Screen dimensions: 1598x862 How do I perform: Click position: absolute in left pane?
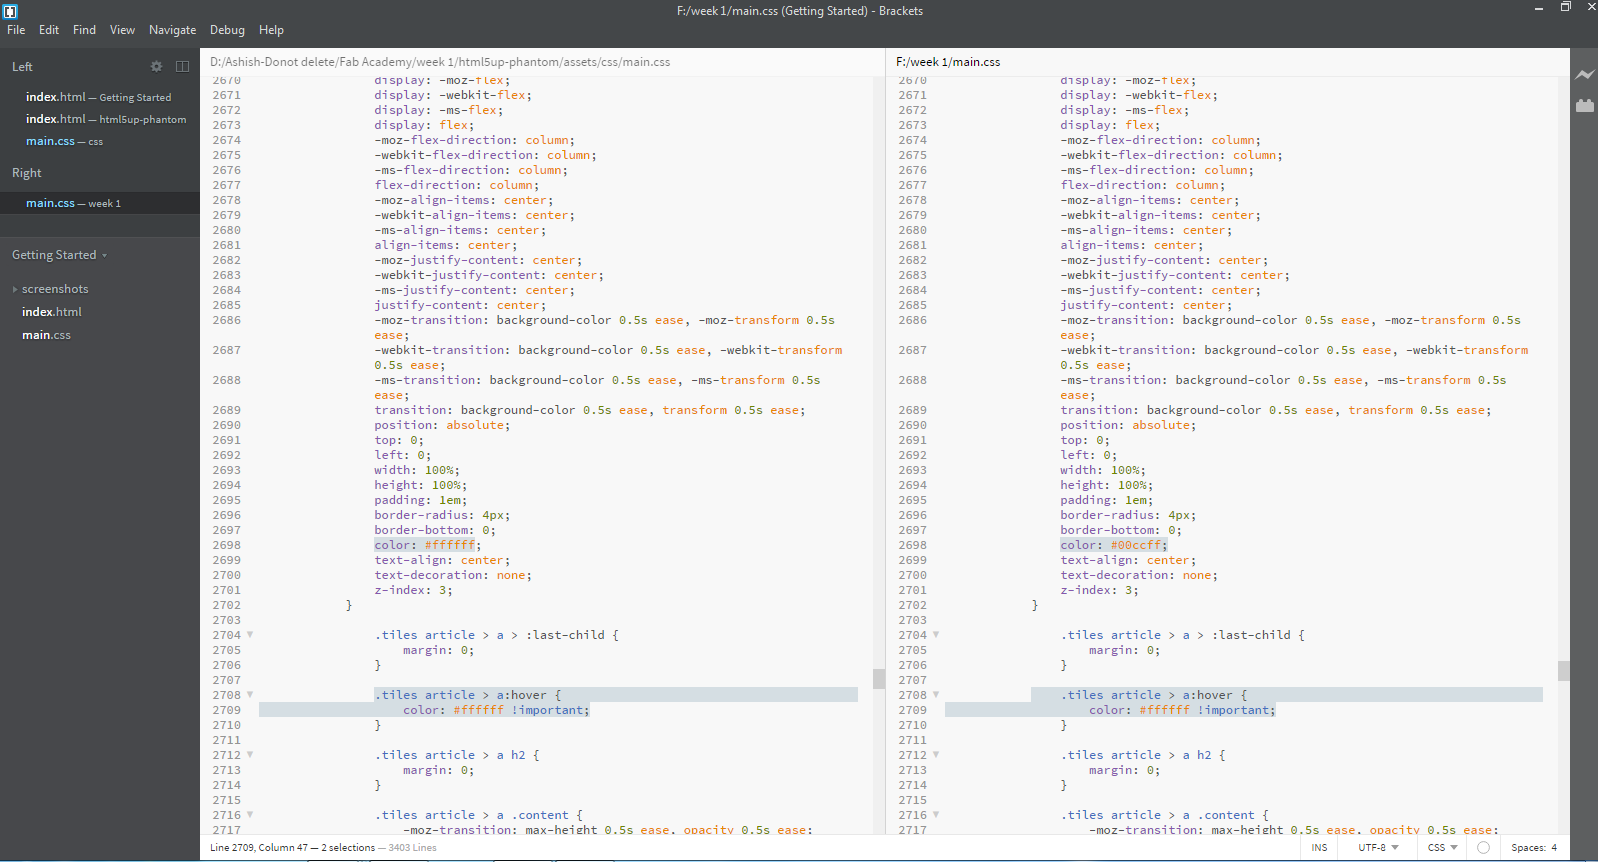(442, 425)
